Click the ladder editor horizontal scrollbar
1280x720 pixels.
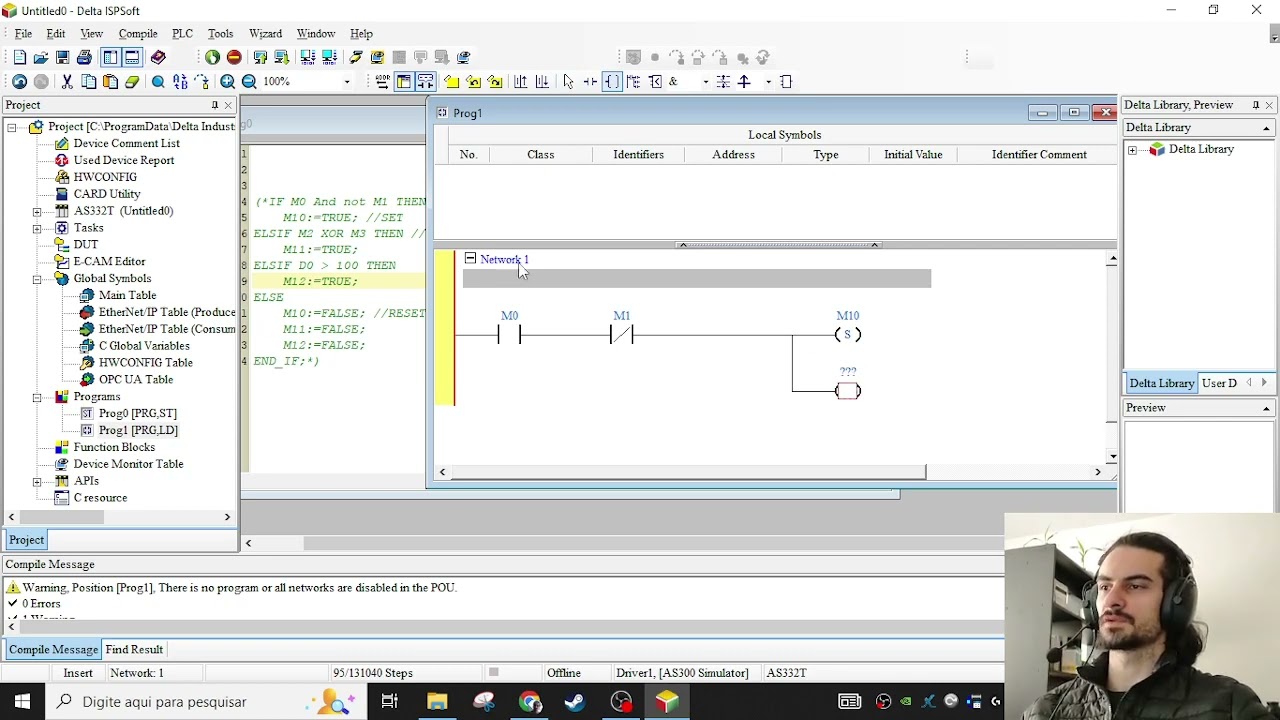click(x=770, y=472)
